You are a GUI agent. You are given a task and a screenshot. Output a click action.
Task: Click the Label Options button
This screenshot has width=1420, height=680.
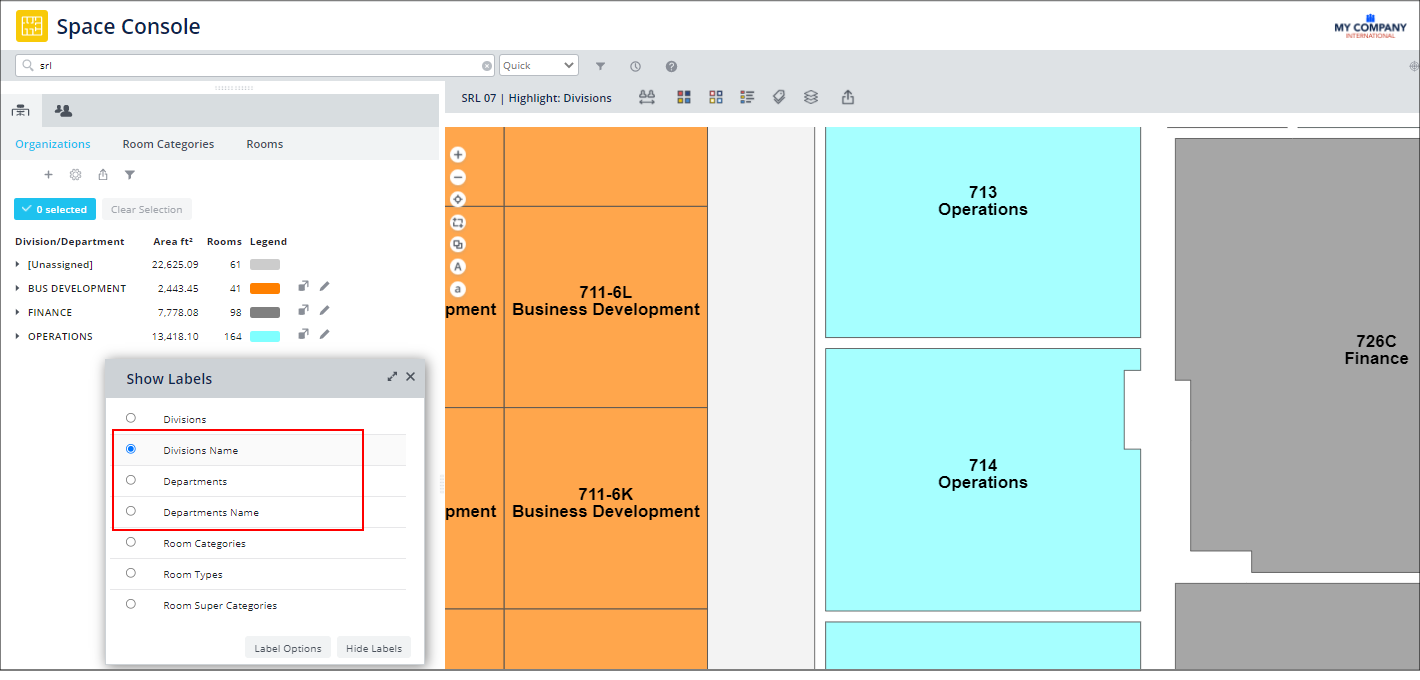point(287,648)
